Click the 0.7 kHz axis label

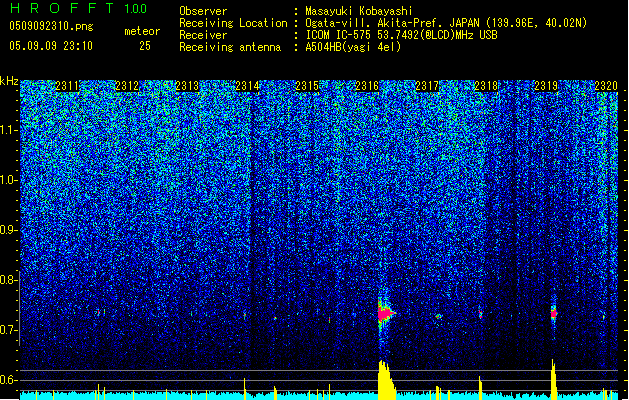[8, 330]
